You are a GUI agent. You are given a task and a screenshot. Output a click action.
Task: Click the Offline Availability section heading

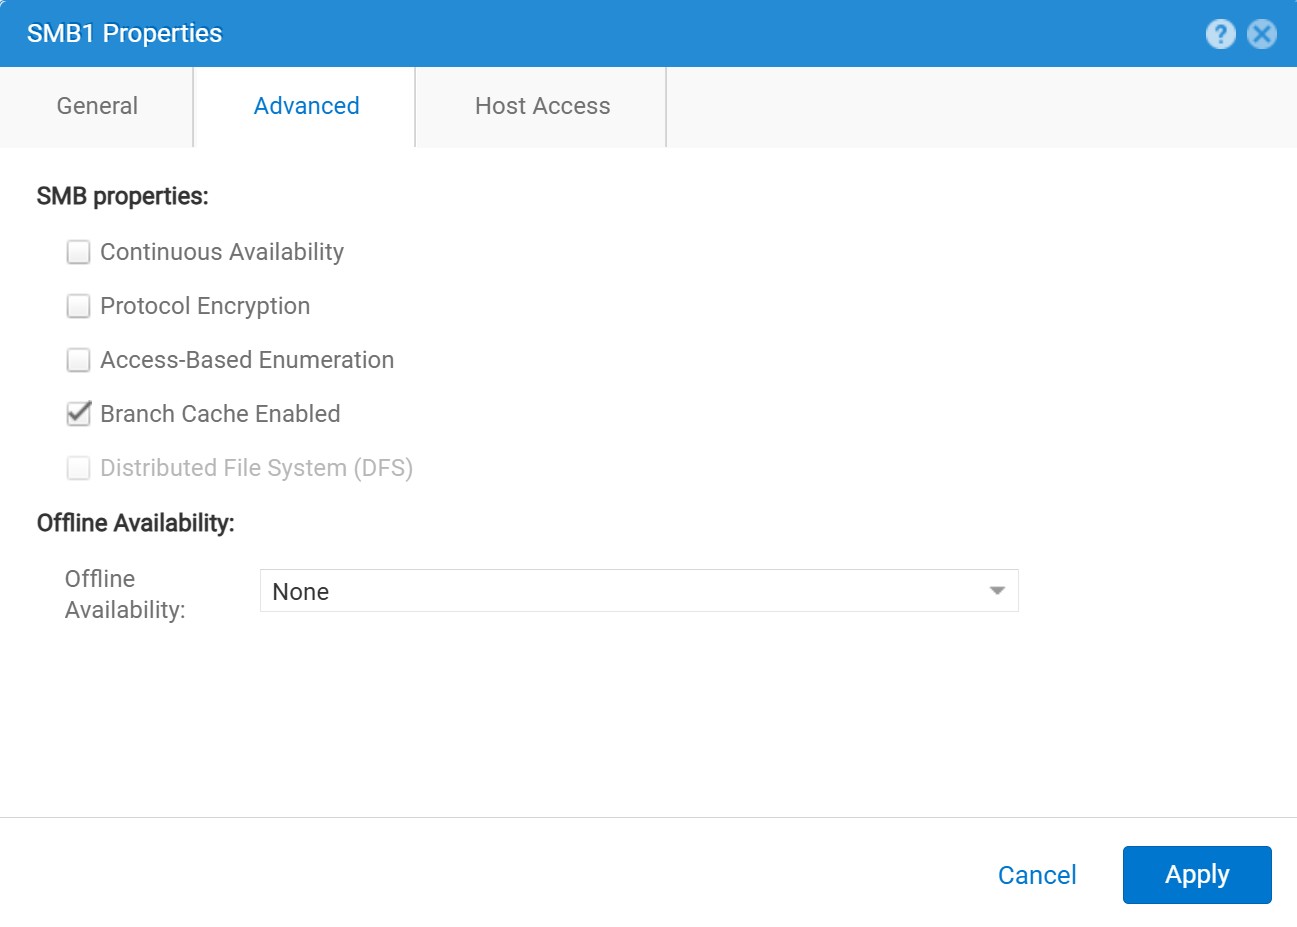click(x=136, y=522)
